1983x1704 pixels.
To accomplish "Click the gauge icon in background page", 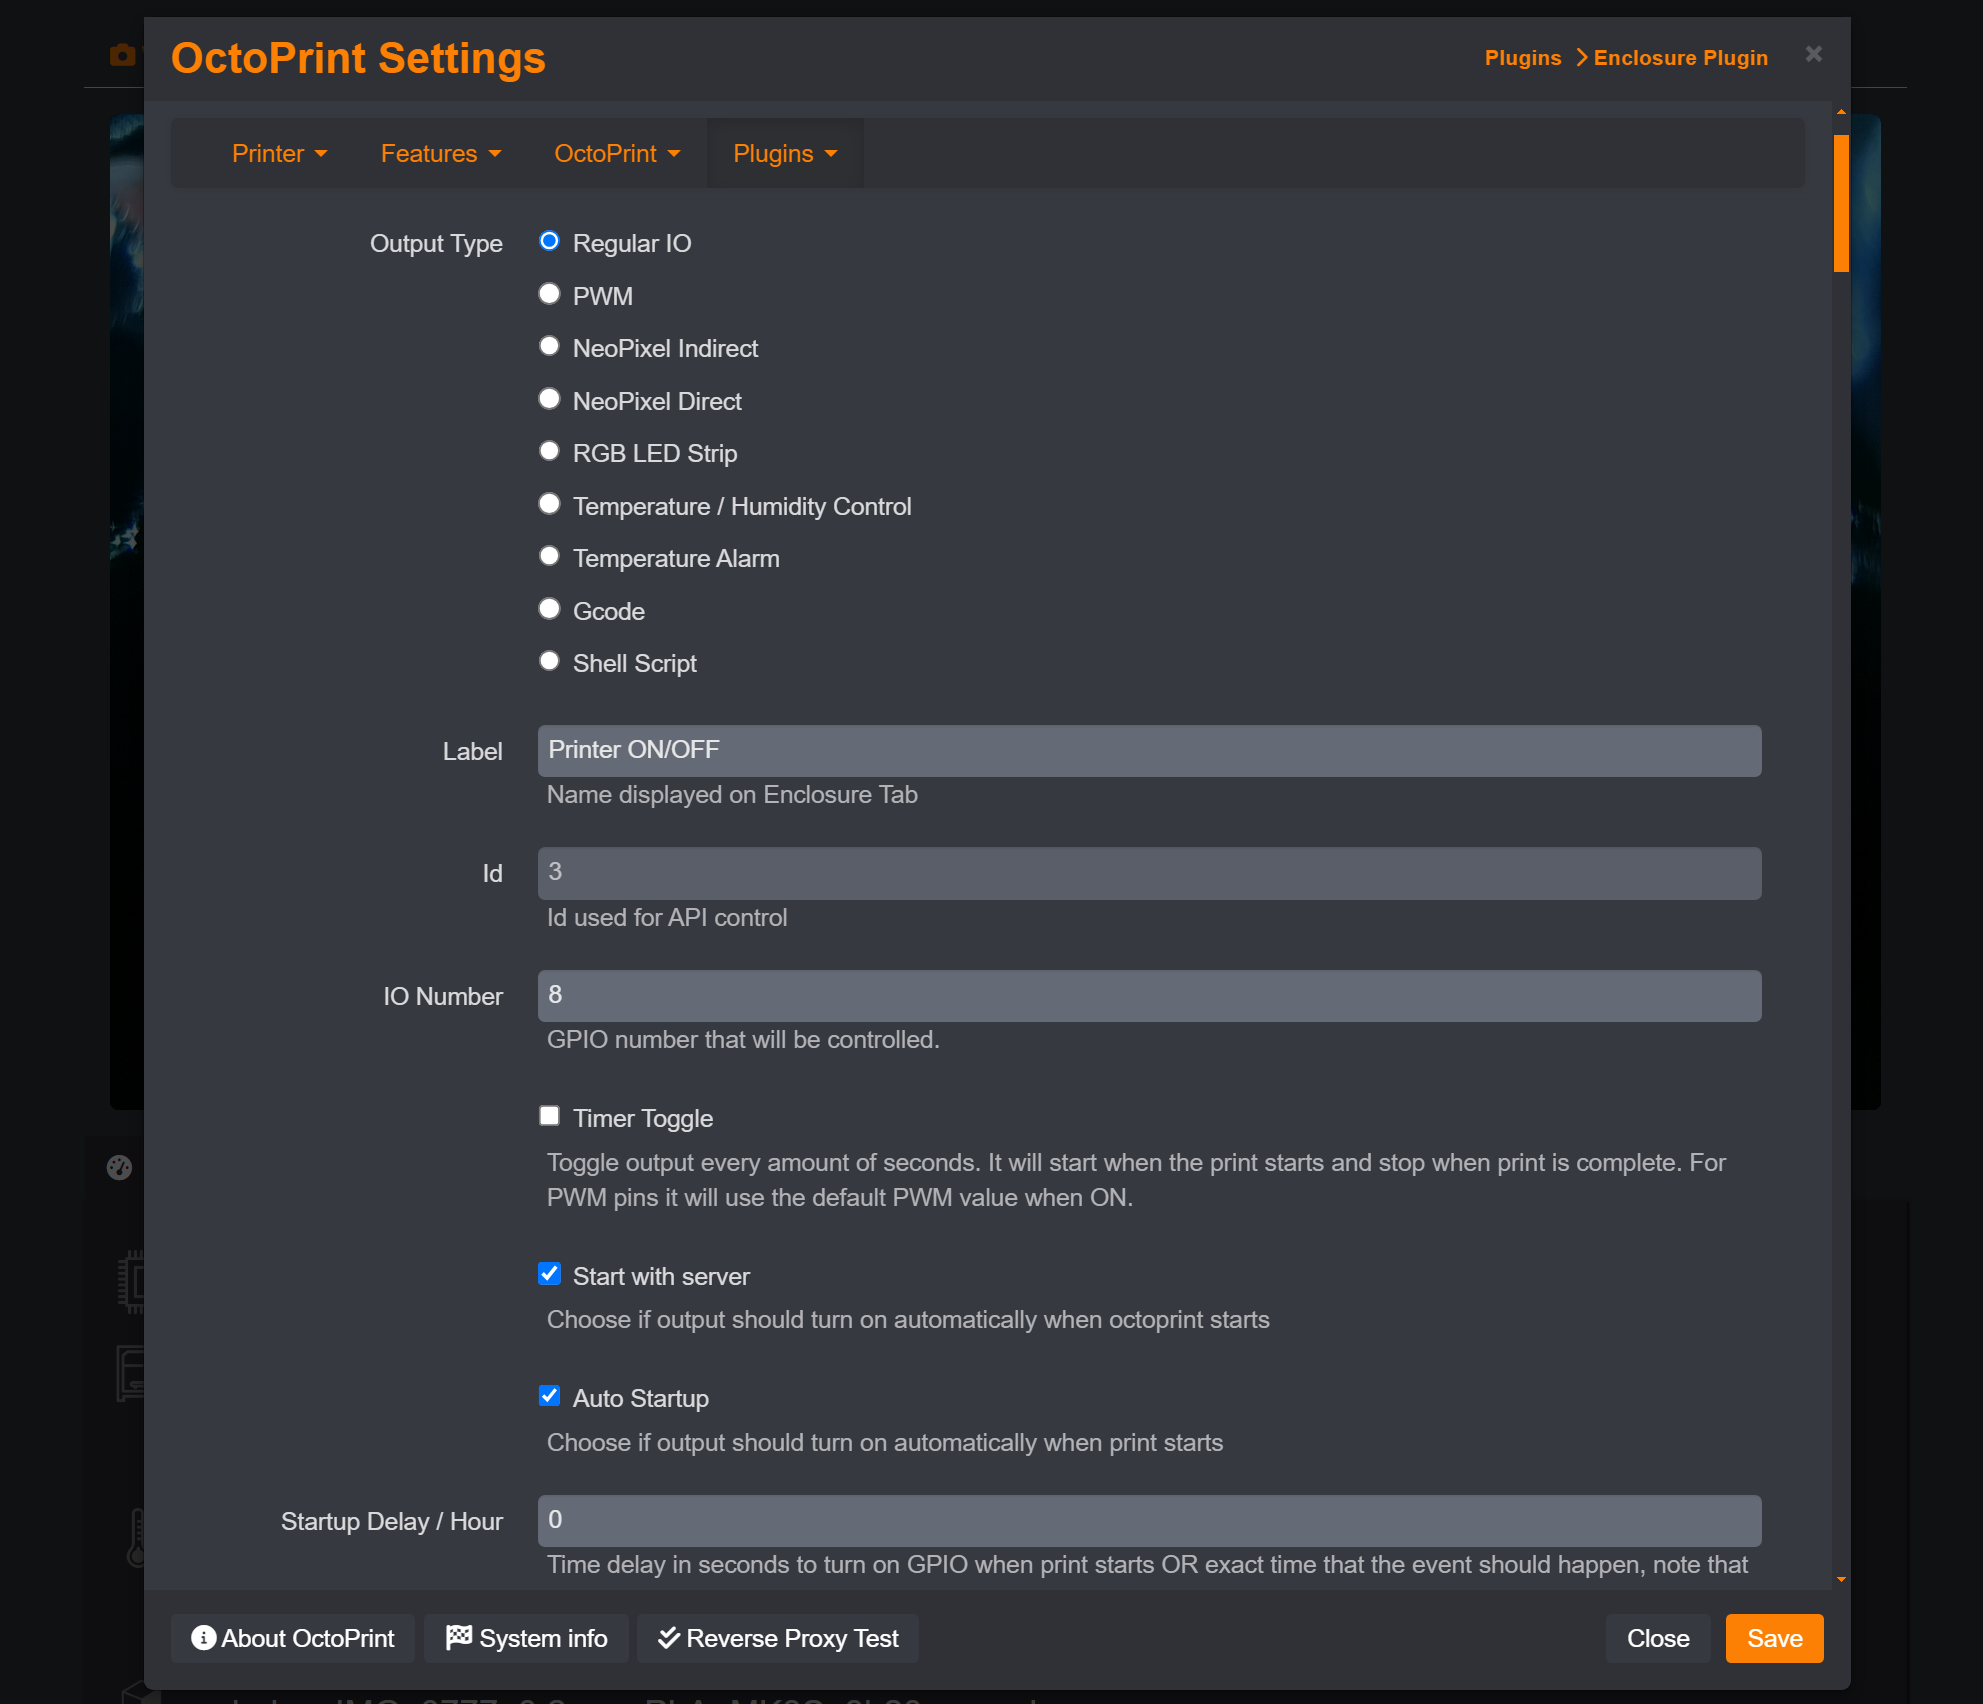I will click(119, 1167).
